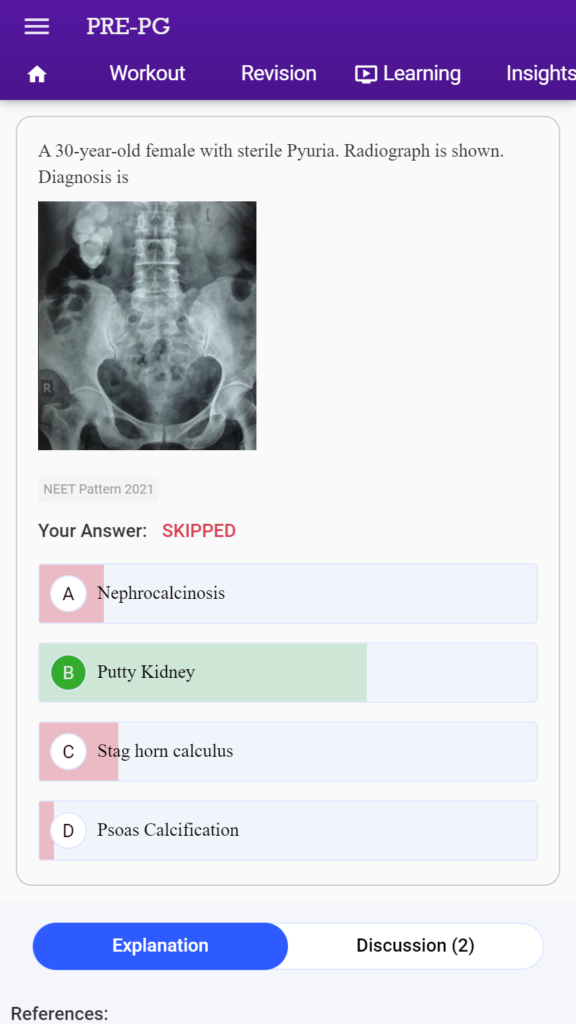This screenshot has height=1024, width=576.
Task: Select option D circle
Action: pos(68,831)
